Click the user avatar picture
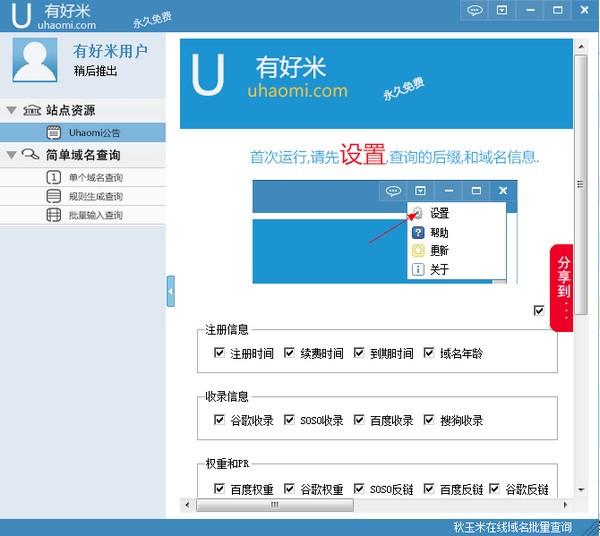 click(x=35, y=60)
